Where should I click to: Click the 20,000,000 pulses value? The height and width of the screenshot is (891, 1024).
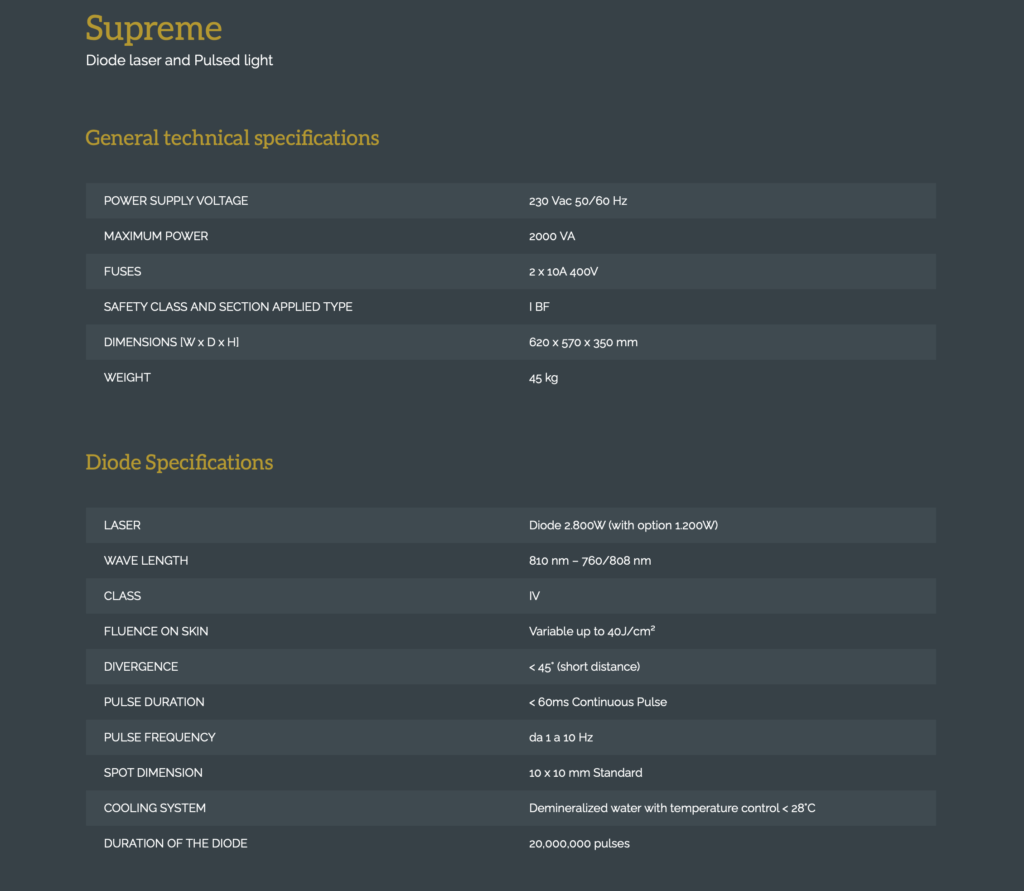click(579, 844)
